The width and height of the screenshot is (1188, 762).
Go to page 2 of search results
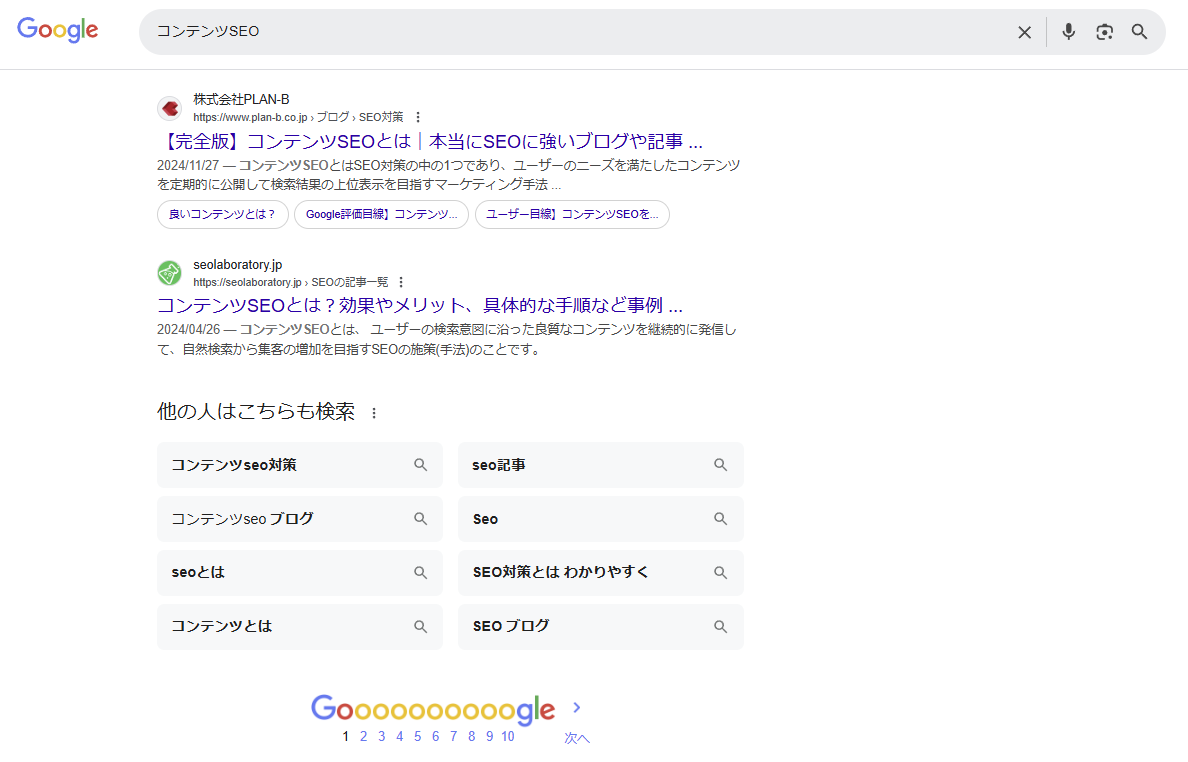click(363, 736)
